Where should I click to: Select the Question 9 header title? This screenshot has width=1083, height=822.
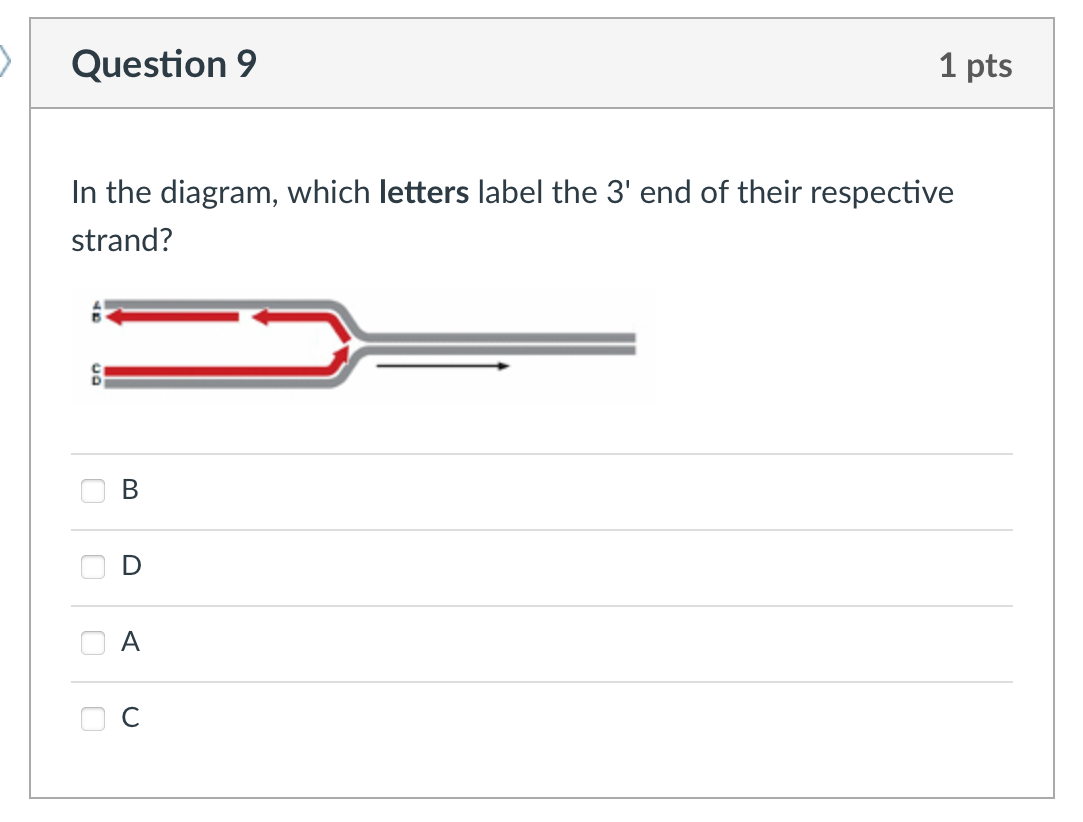point(163,63)
